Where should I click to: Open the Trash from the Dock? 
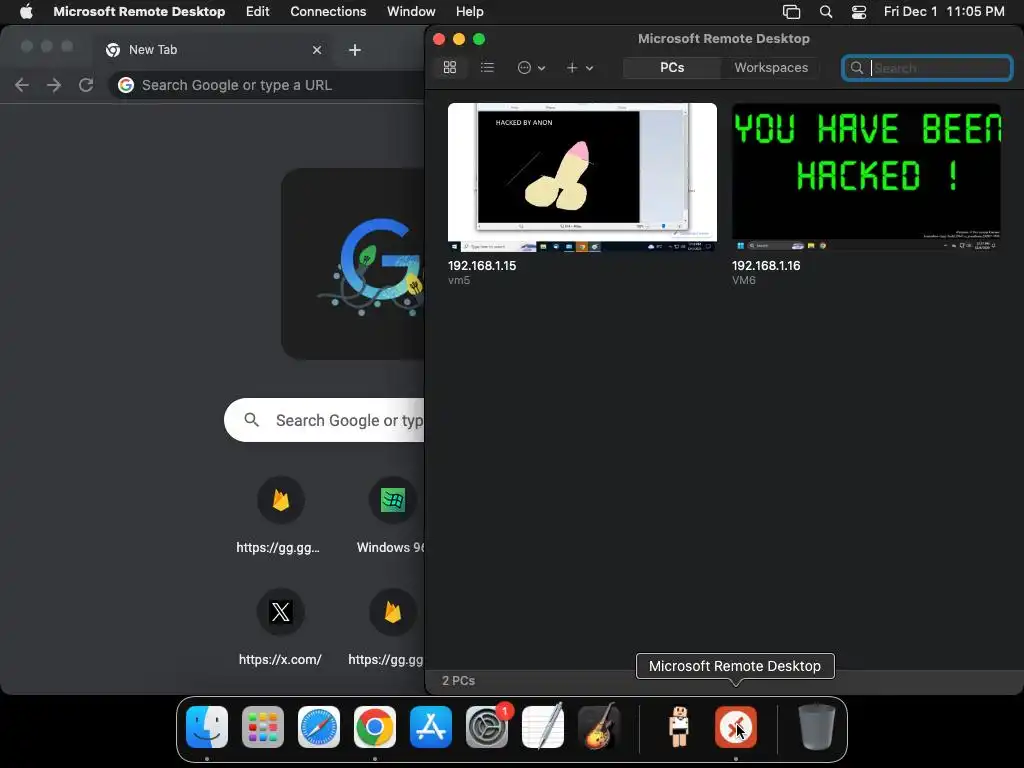[x=816, y=727]
